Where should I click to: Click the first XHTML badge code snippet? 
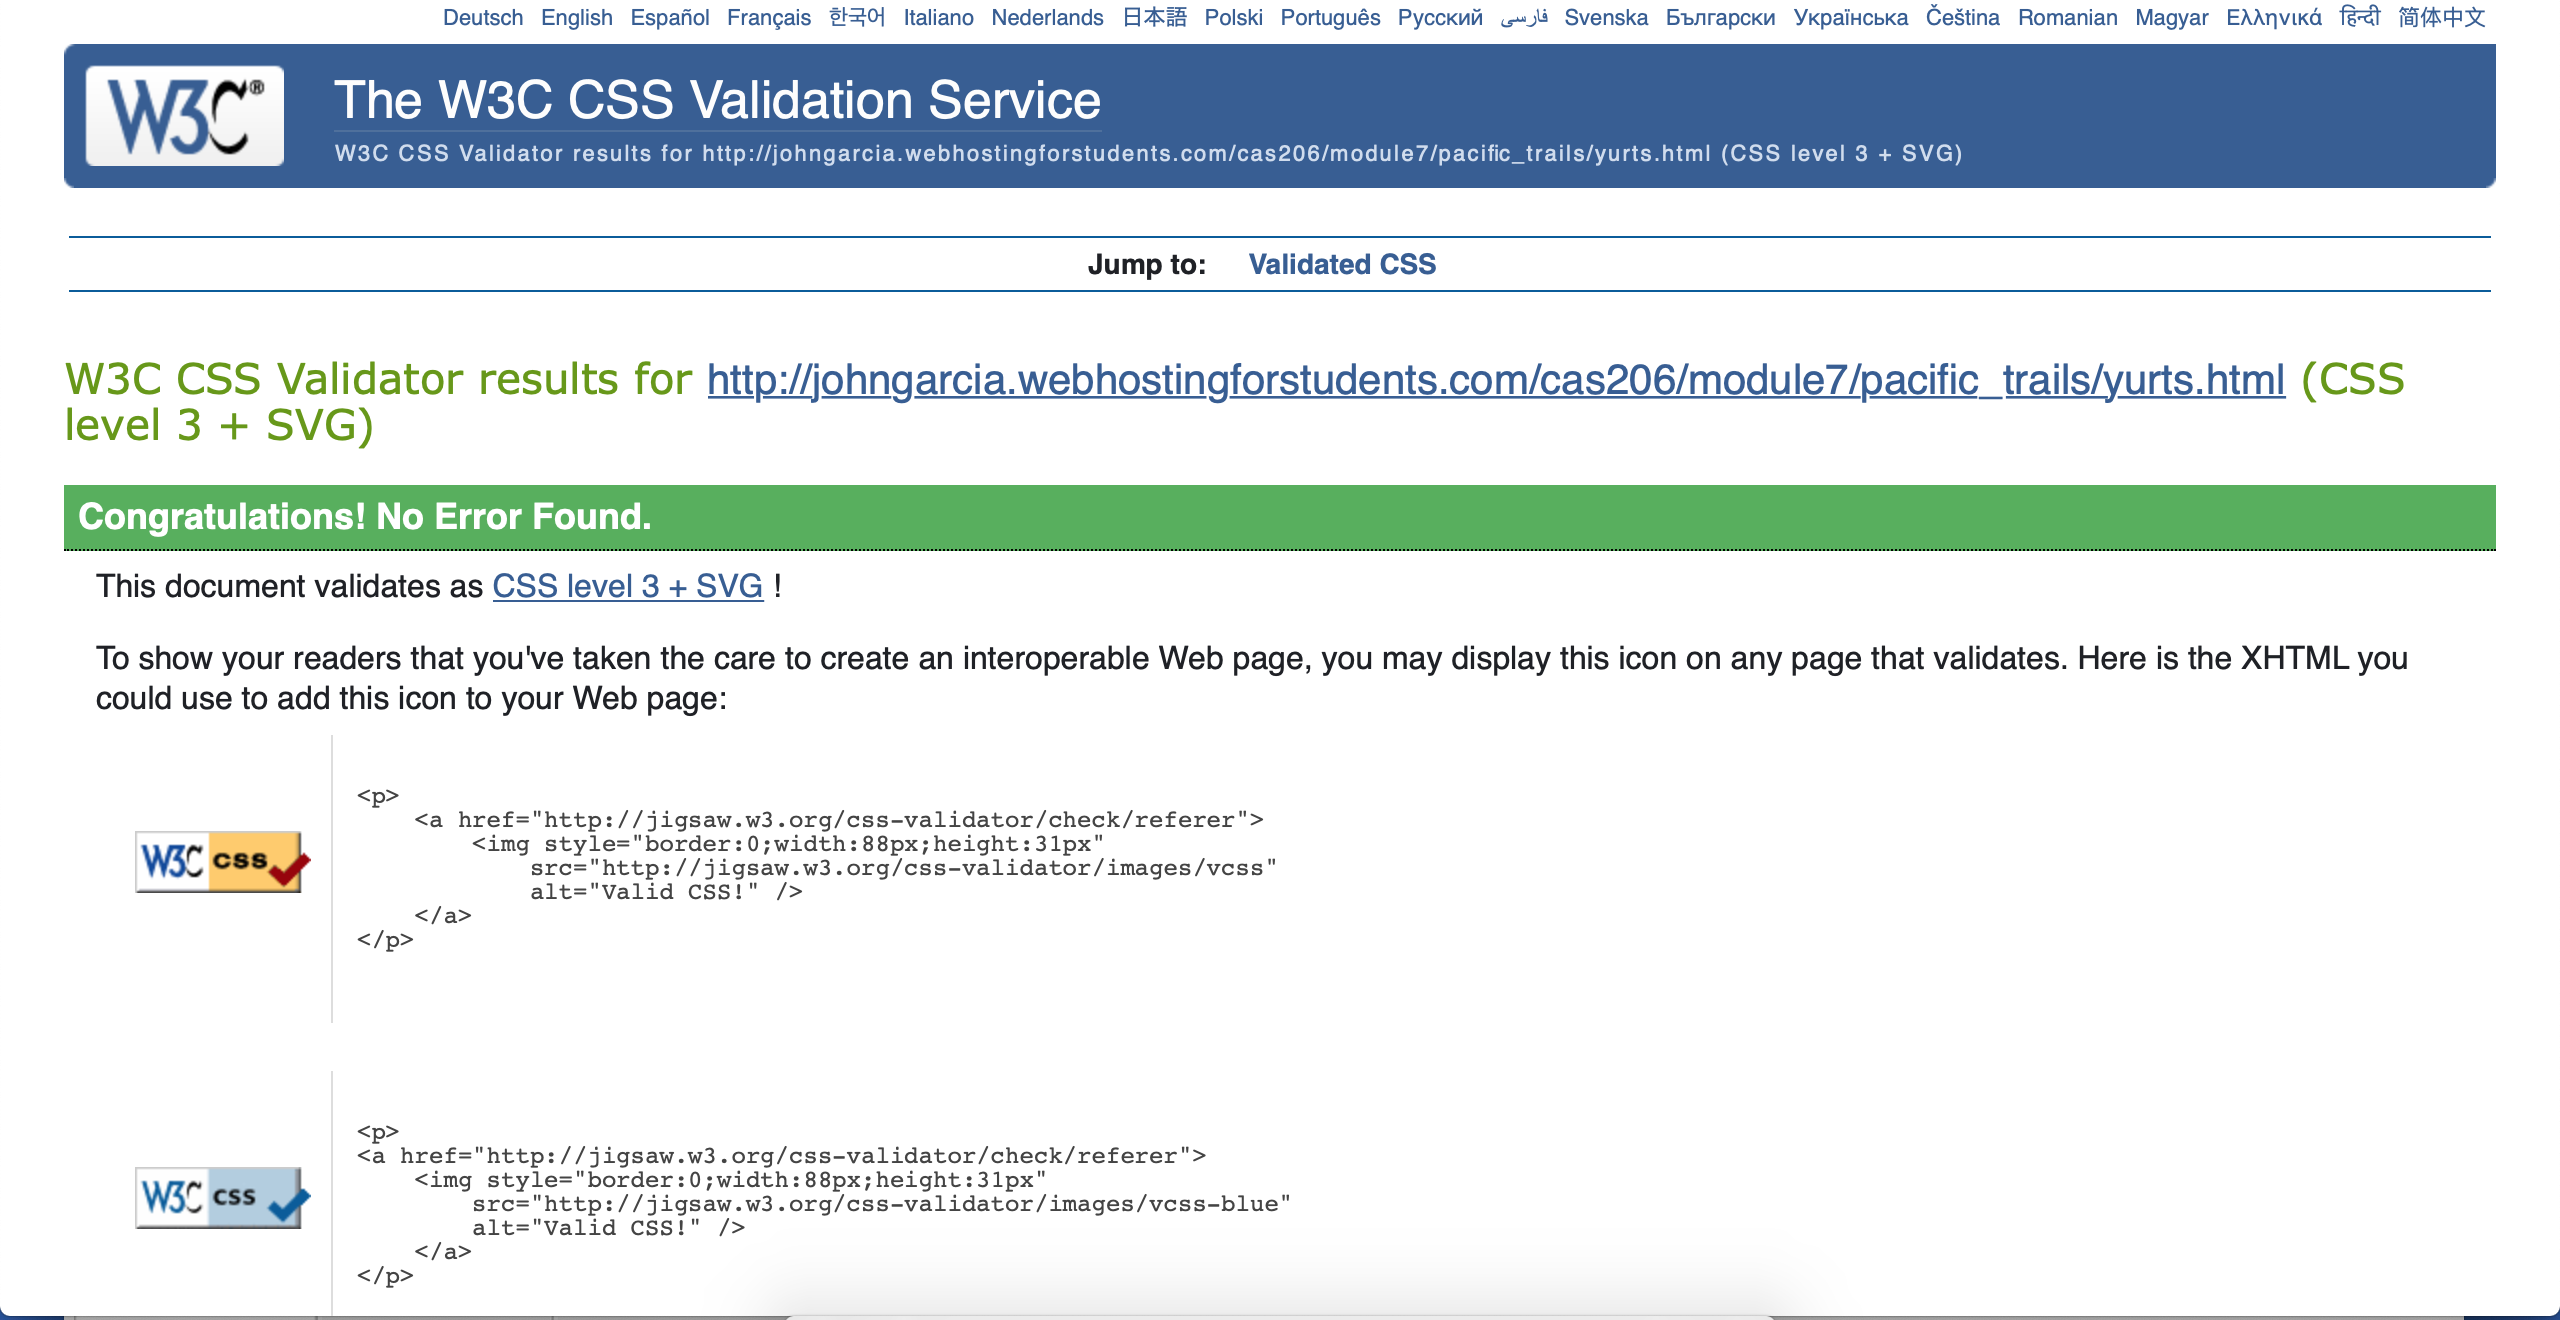[x=816, y=868]
